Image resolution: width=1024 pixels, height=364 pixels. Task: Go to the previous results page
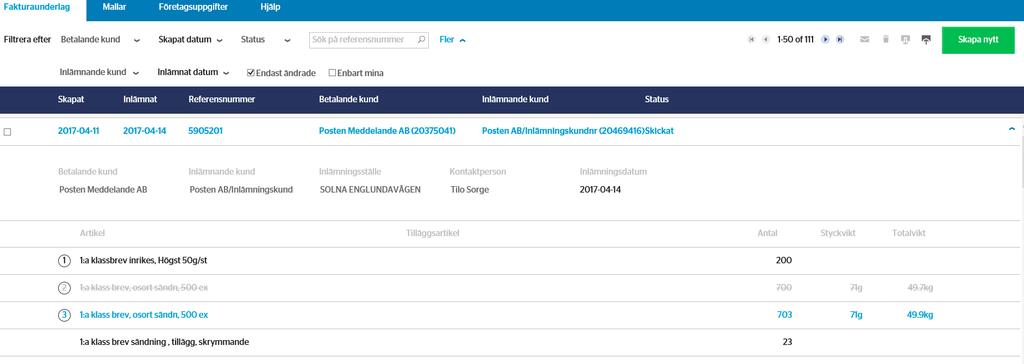pos(765,40)
